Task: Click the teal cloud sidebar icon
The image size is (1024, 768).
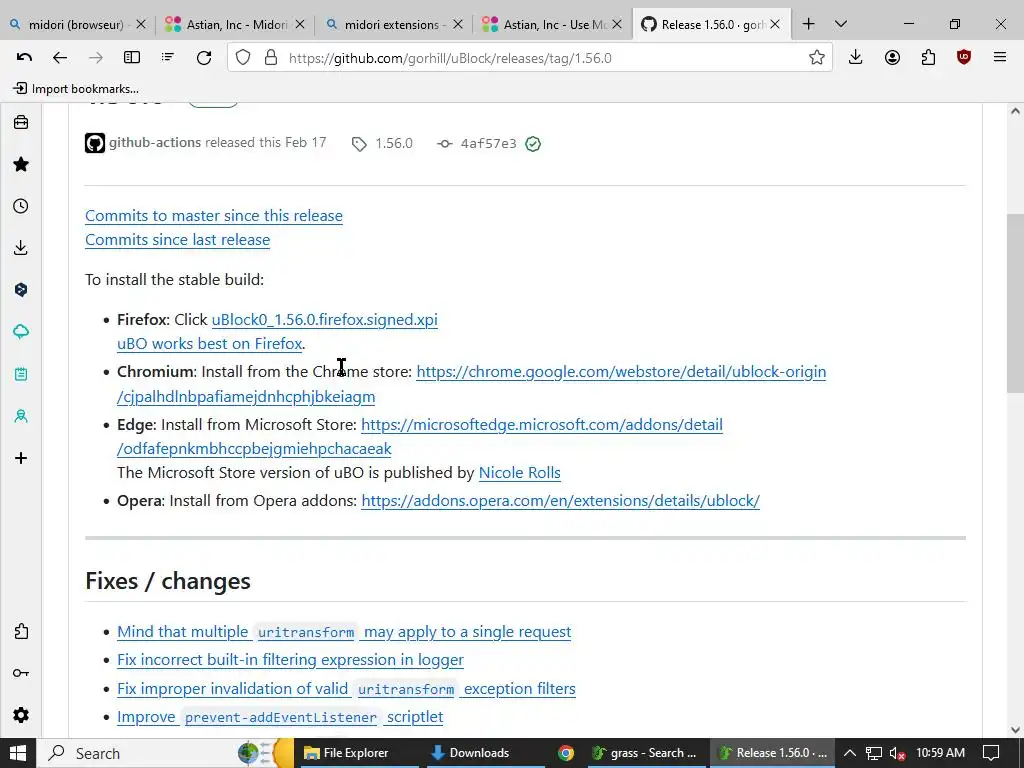Action: (x=21, y=332)
